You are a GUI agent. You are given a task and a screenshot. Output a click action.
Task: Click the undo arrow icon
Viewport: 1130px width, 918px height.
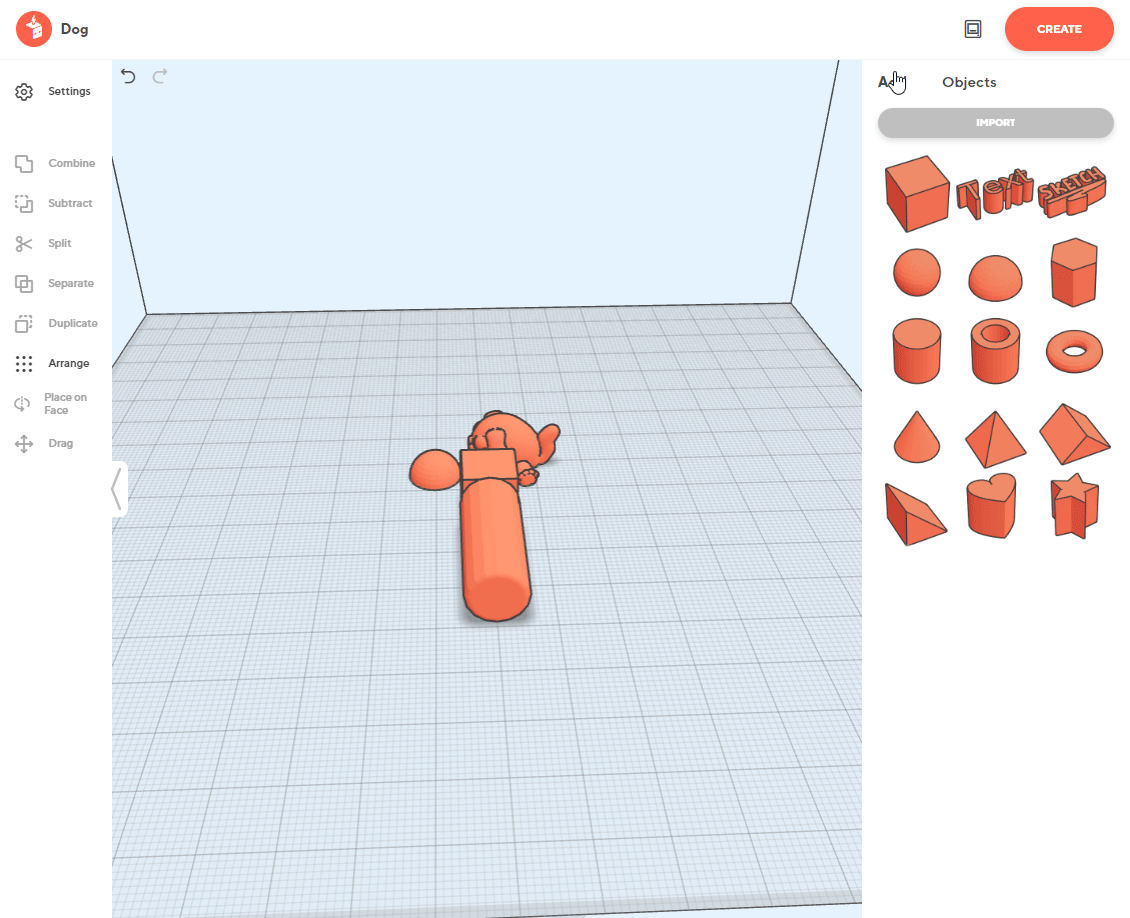click(x=128, y=76)
